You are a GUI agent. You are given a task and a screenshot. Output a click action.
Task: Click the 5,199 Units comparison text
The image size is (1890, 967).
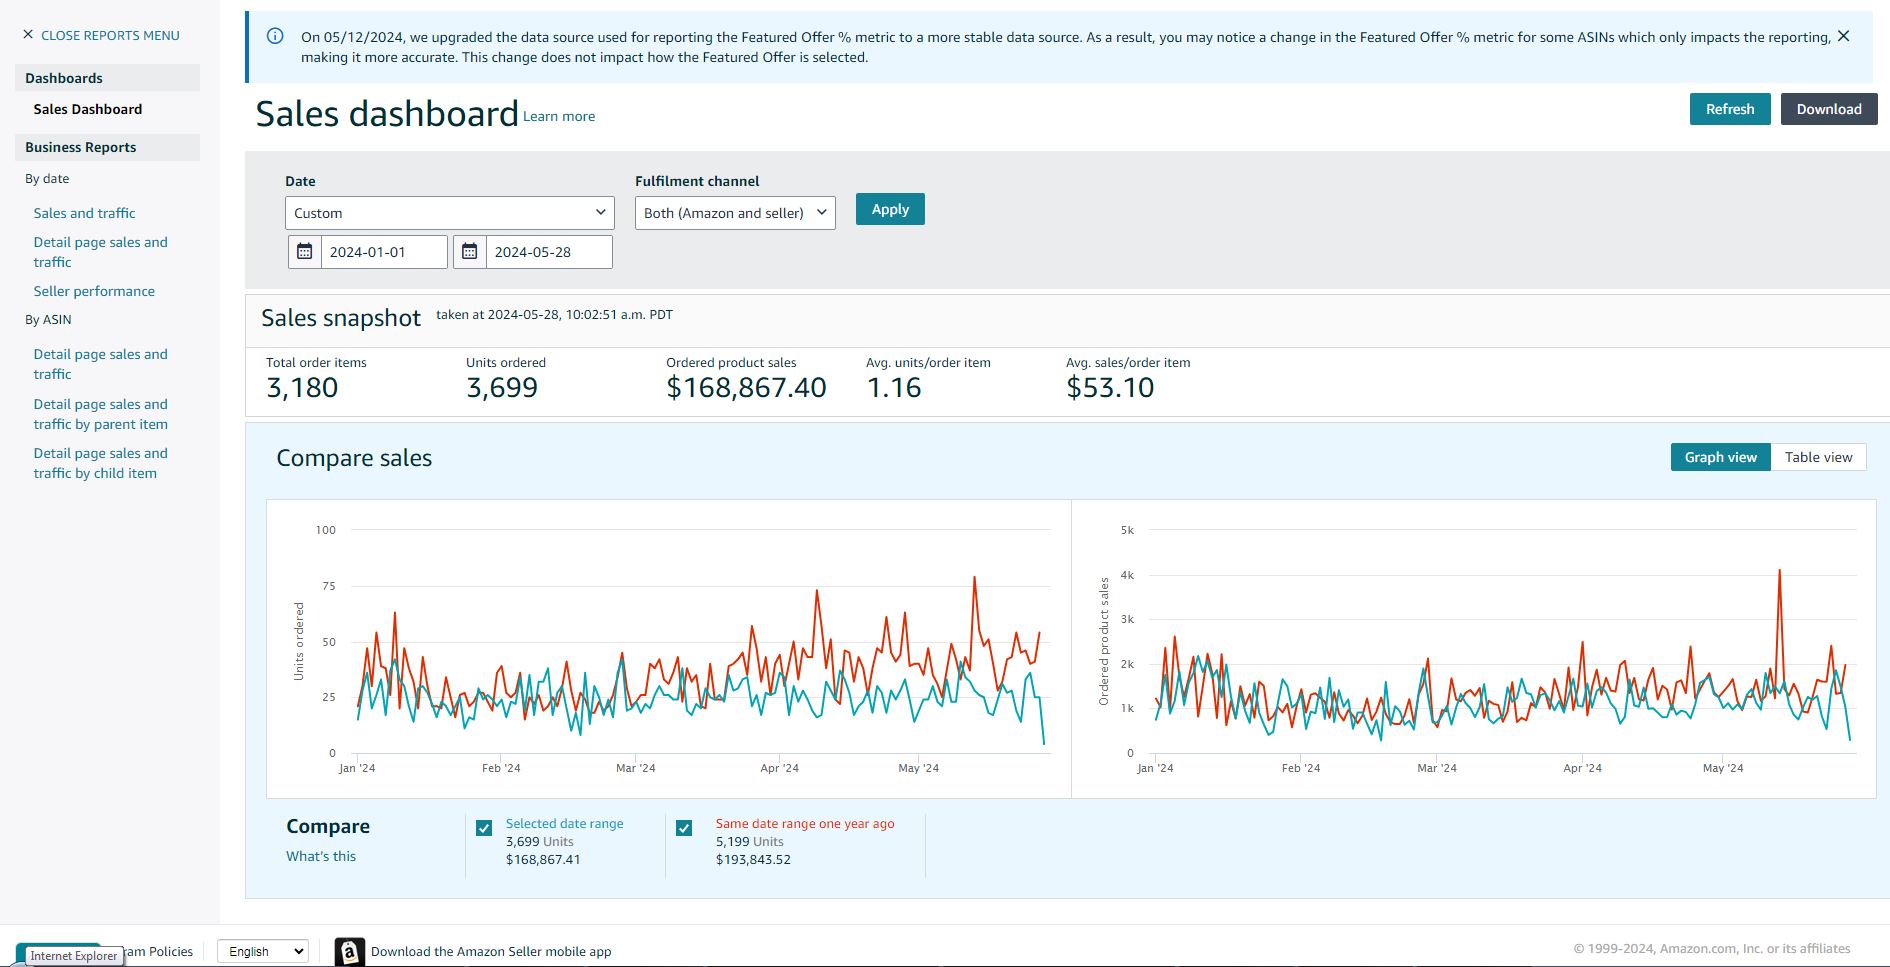(x=750, y=842)
